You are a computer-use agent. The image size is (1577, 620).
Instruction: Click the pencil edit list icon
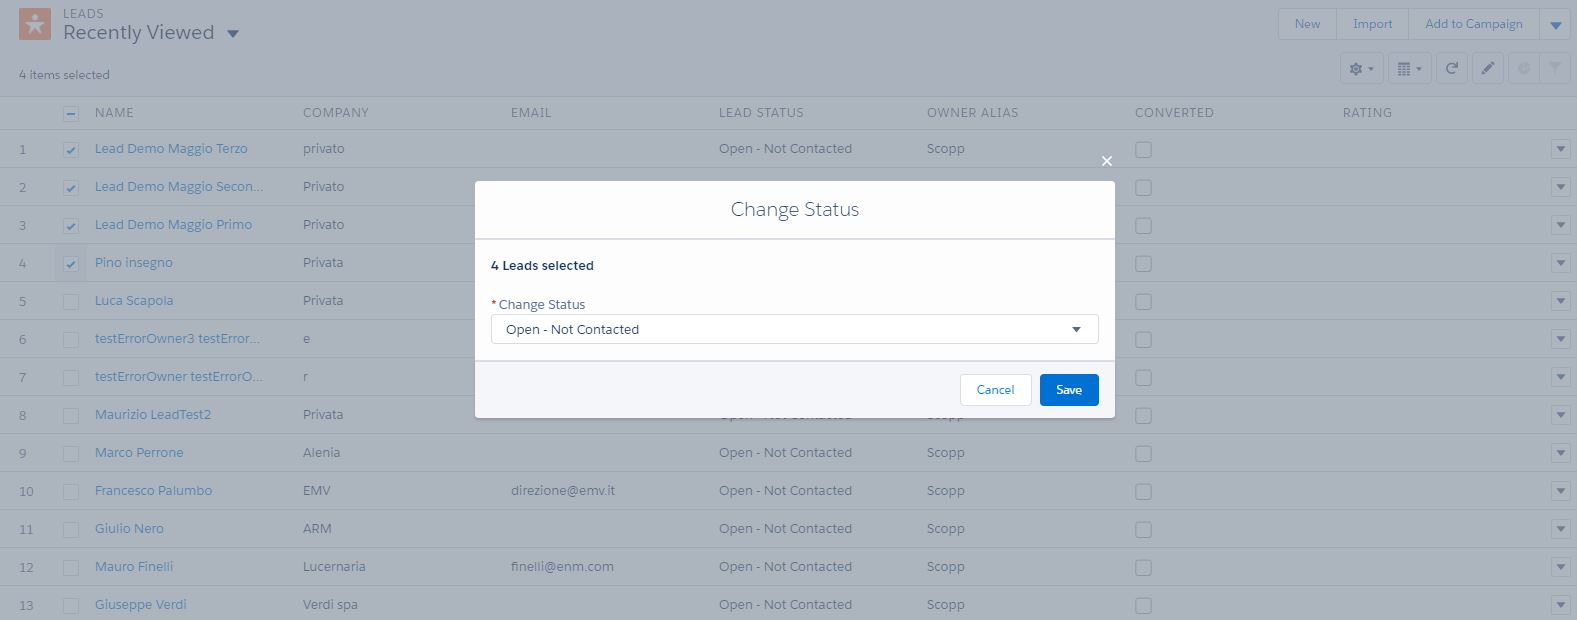click(1488, 69)
